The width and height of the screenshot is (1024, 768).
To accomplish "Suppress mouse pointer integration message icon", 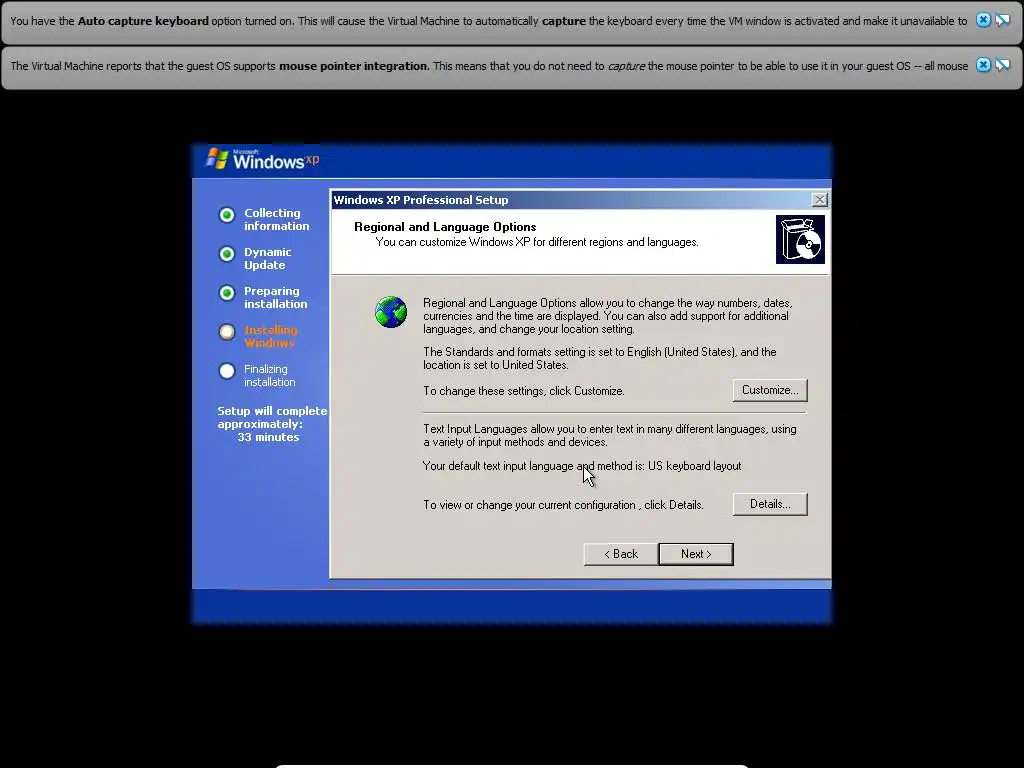I will click(x=1002, y=65).
